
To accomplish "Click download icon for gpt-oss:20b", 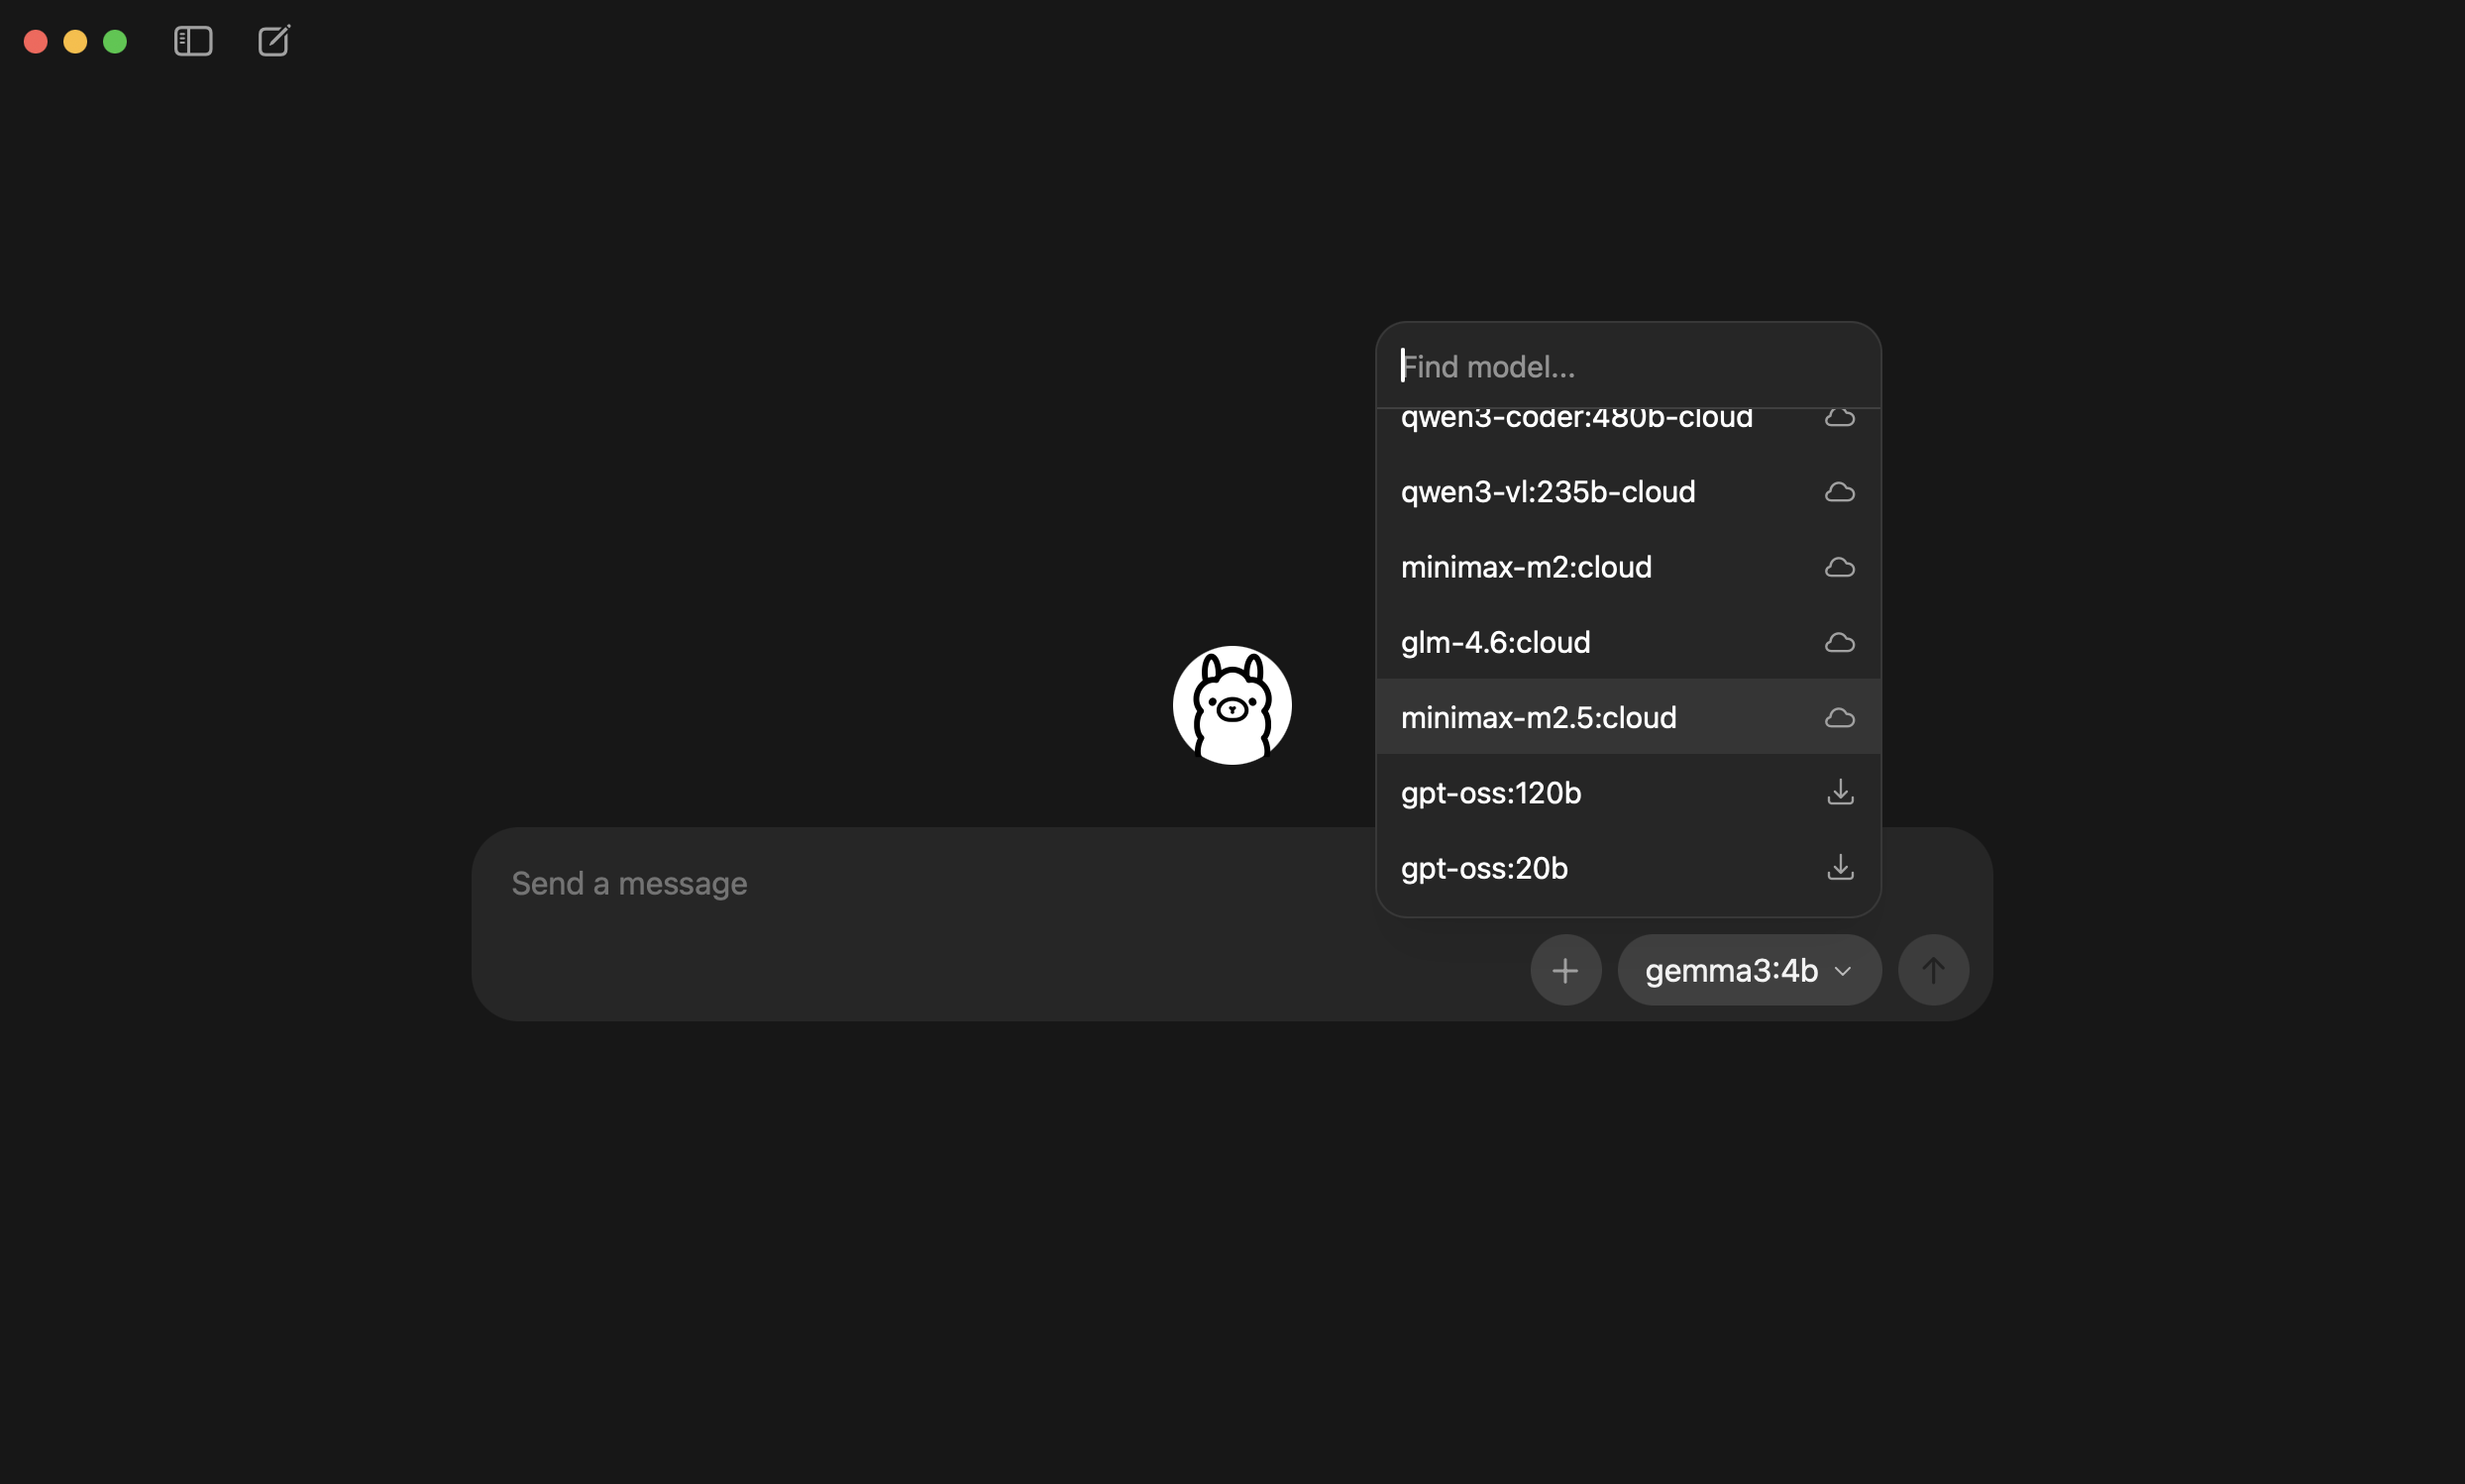I will (1840, 867).
